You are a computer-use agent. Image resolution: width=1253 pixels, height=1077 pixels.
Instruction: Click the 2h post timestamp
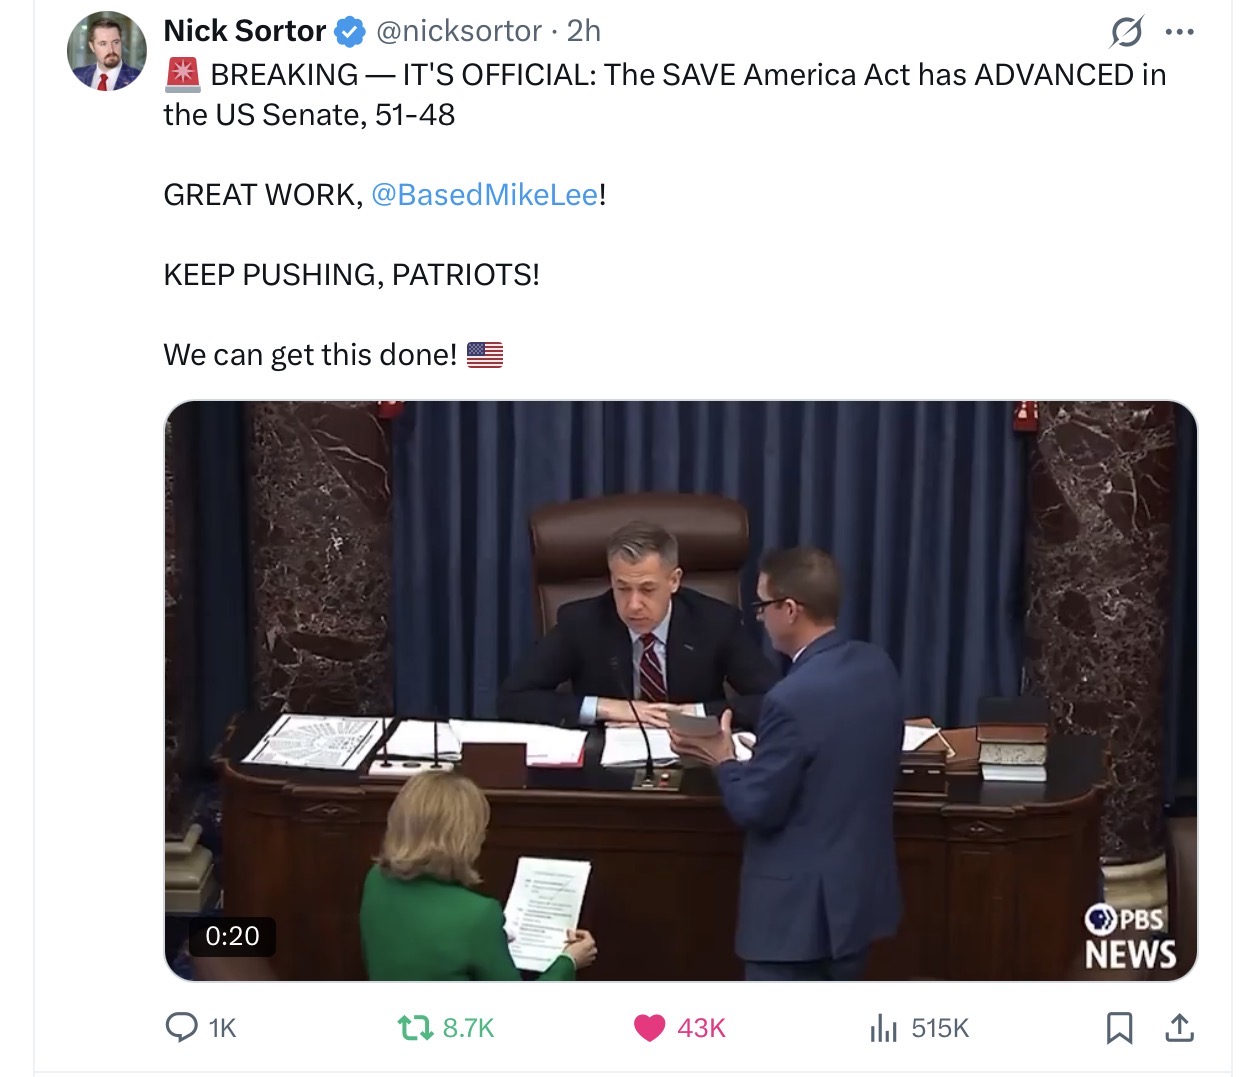[584, 31]
